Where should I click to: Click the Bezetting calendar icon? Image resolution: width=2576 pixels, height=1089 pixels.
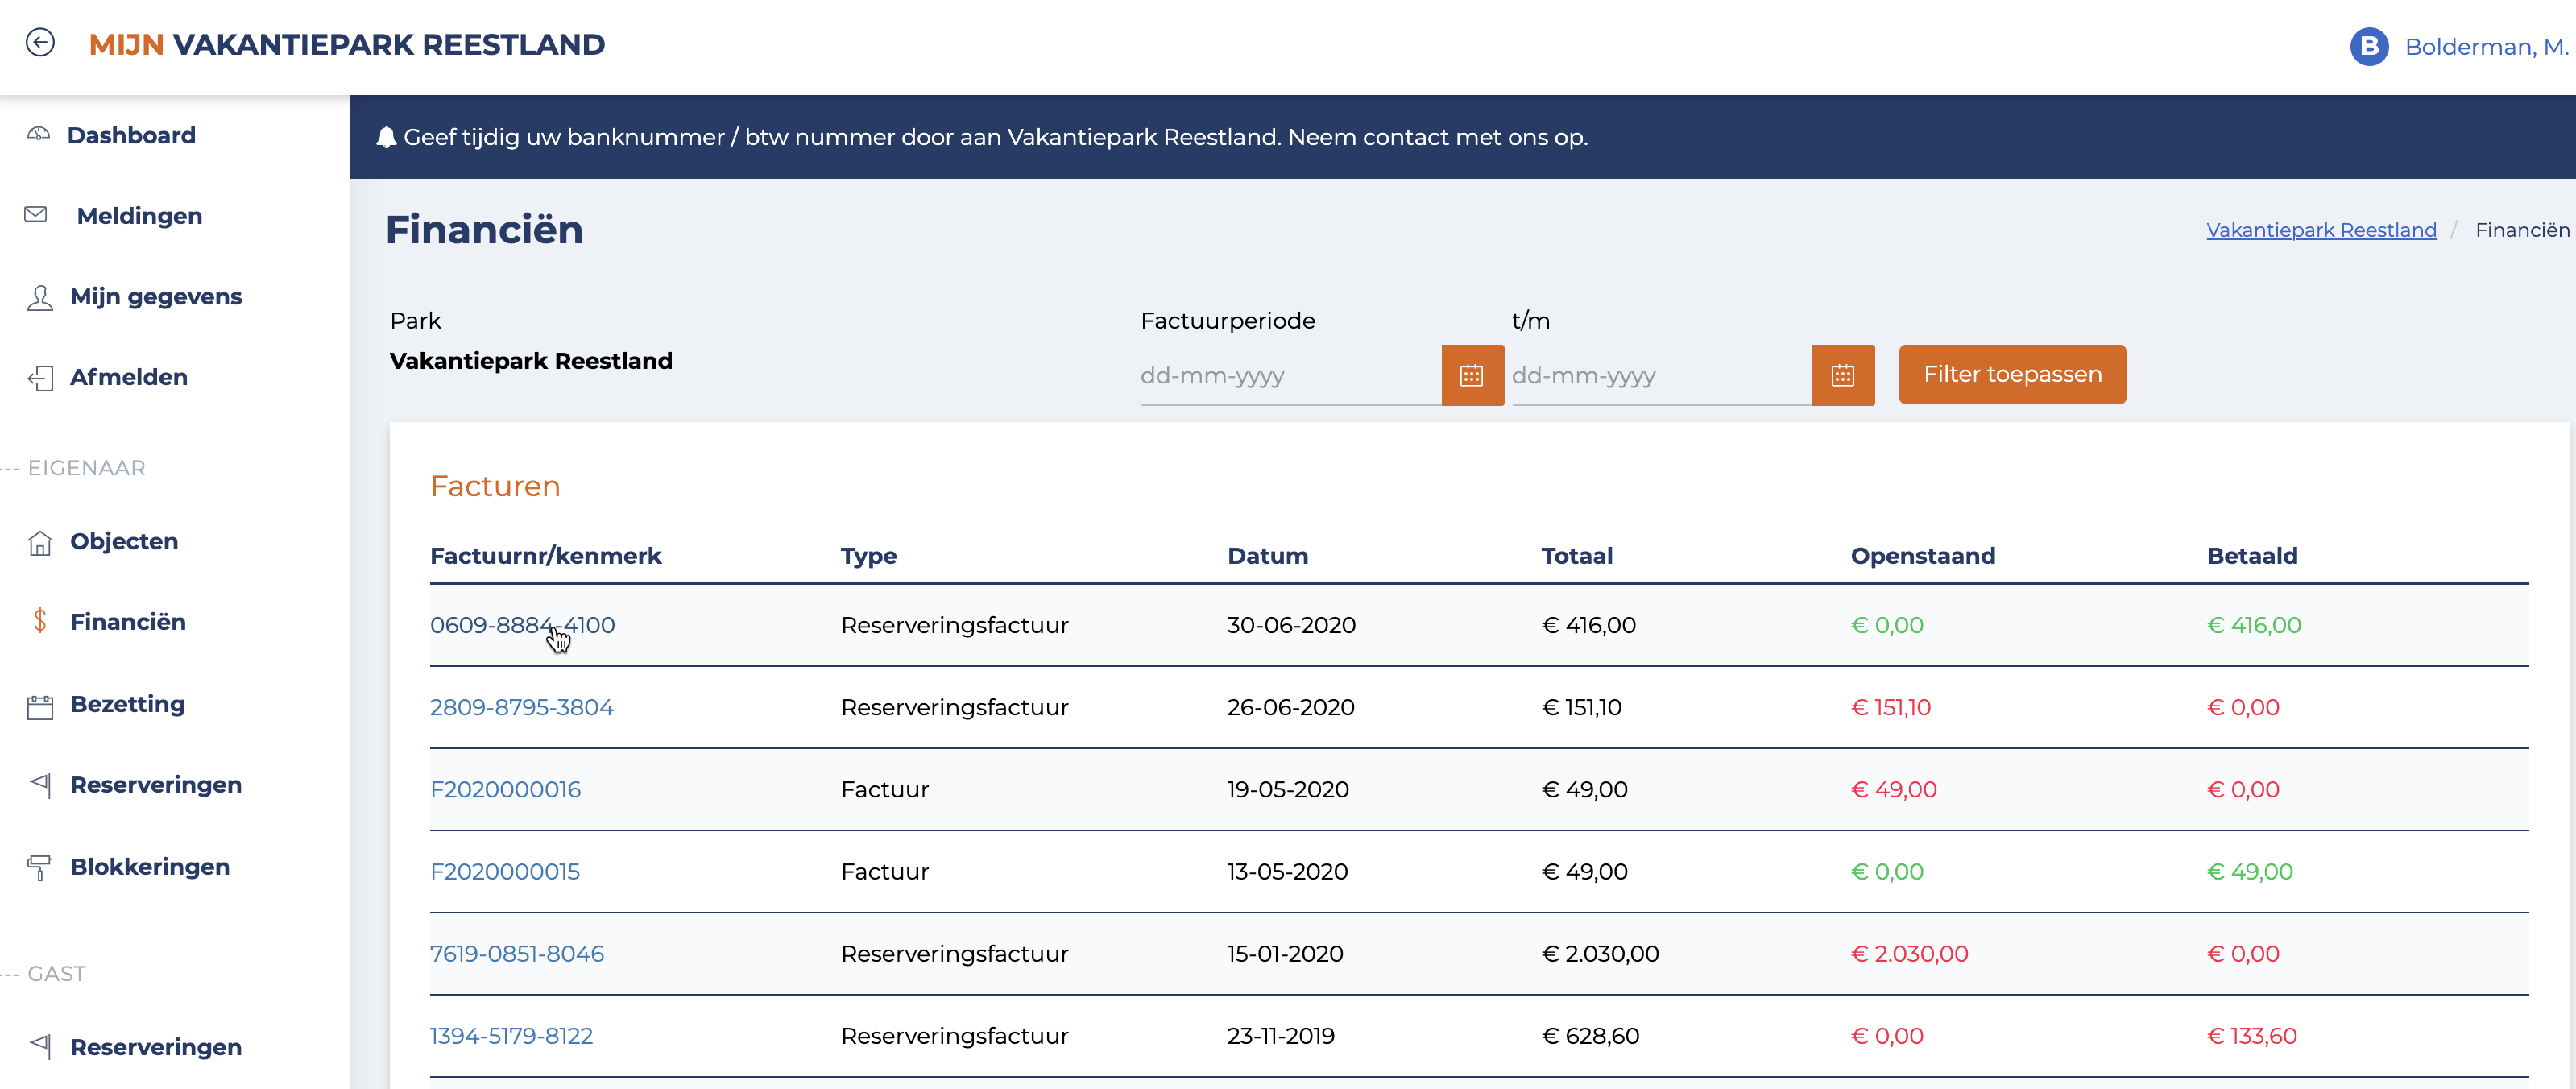40,706
